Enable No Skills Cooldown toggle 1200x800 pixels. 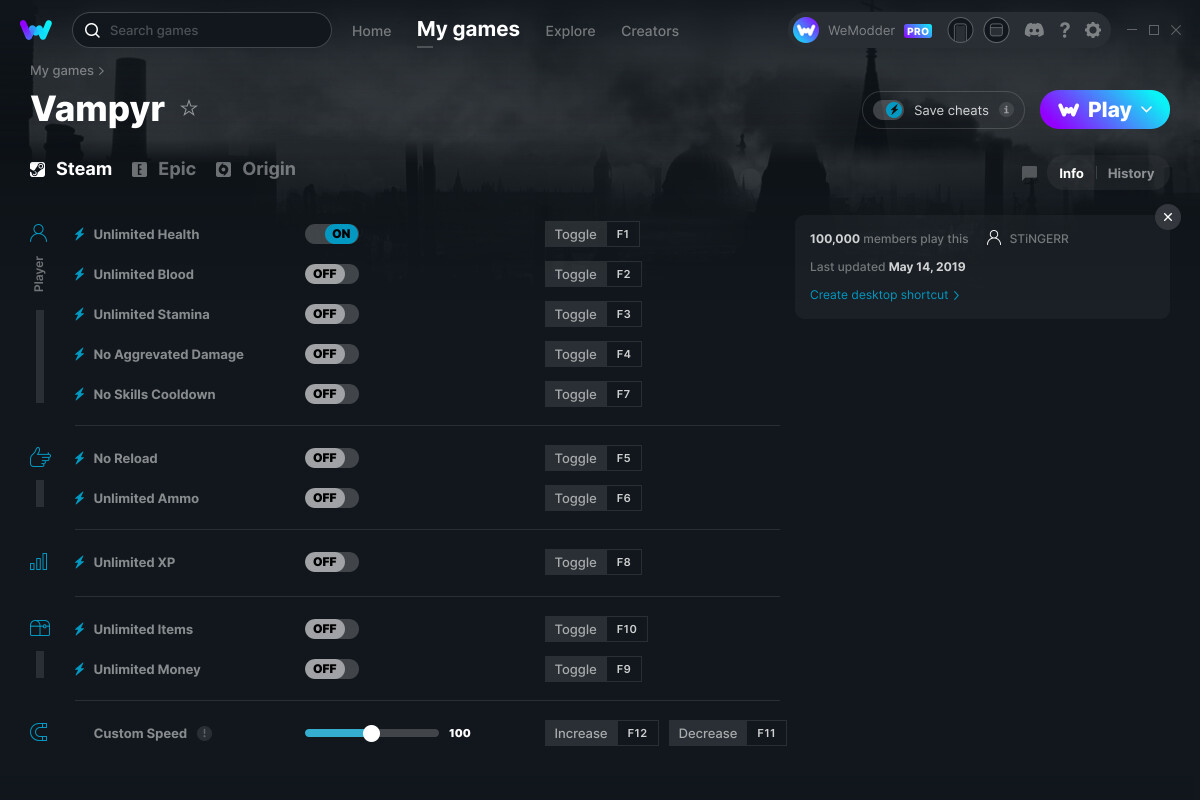pos(332,394)
